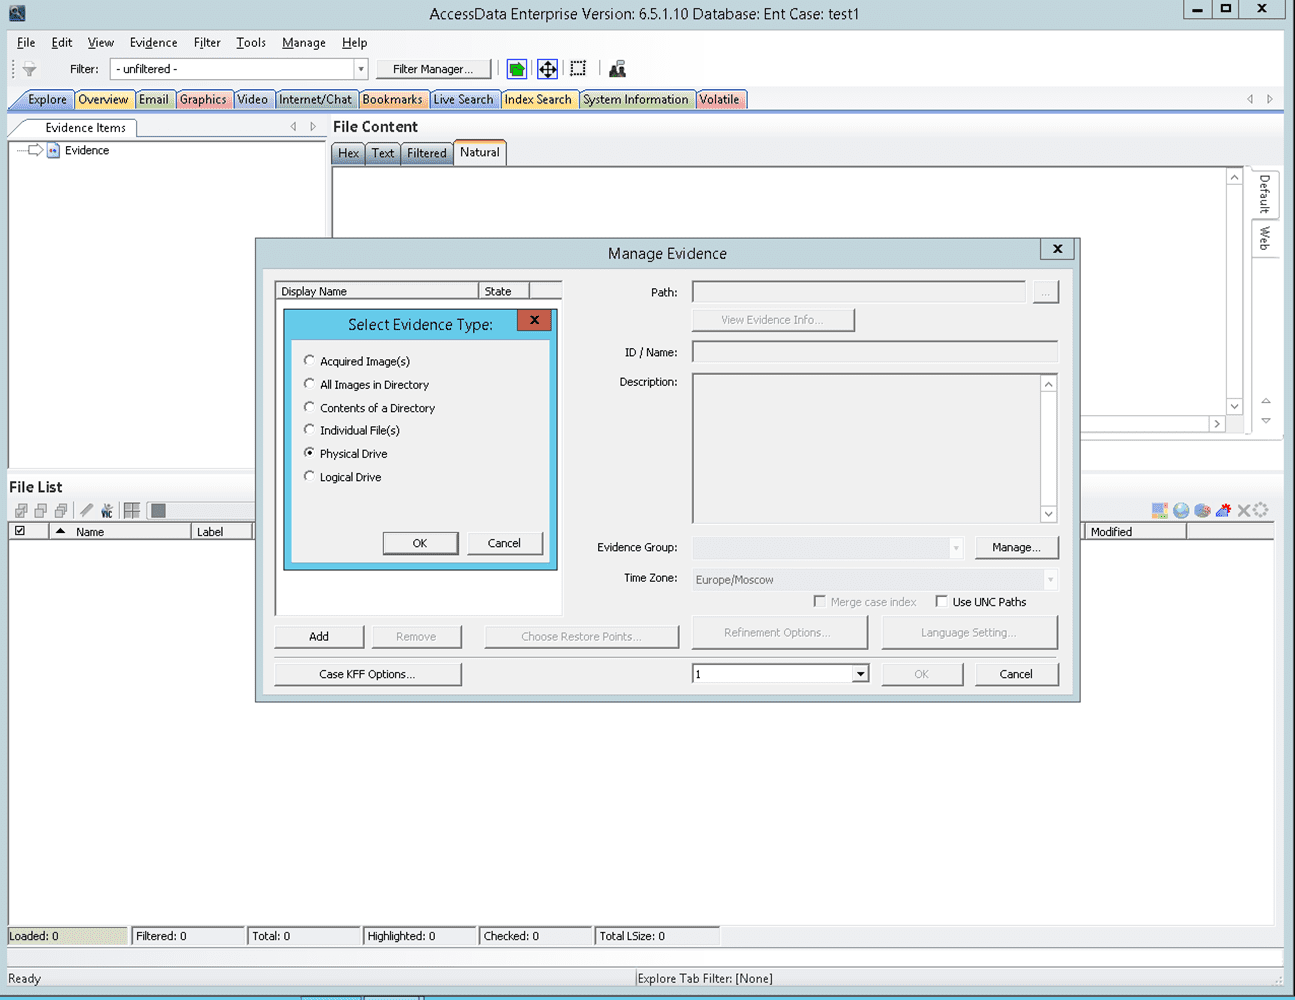The width and height of the screenshot is (1295, 1000).
Task: Click the colorful squares icon in File List
Action: pos(1159,511)
